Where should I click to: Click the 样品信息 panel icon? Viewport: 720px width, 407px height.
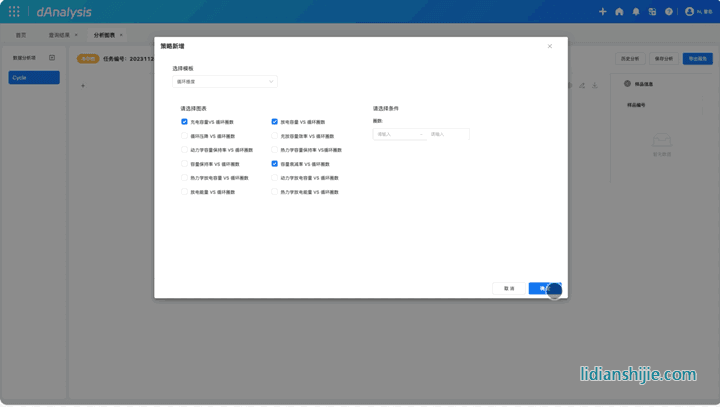[x=627, y=84]
